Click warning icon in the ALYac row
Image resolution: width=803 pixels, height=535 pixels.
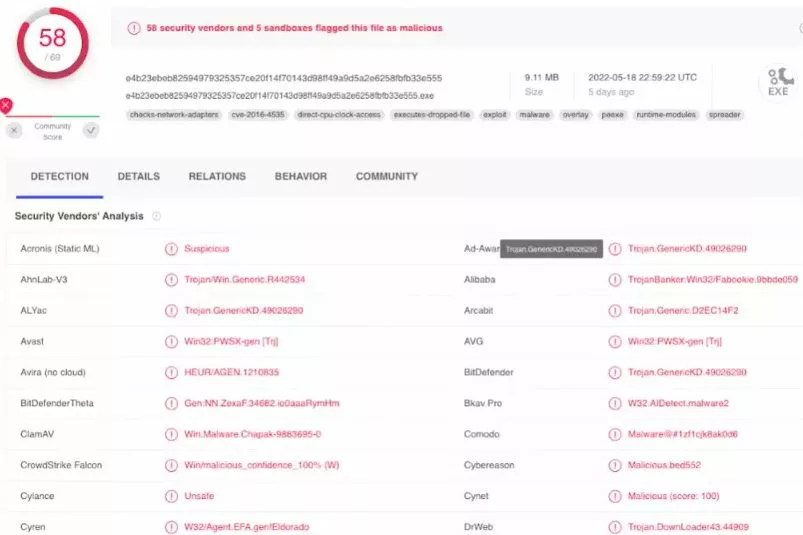click(171, 311)
